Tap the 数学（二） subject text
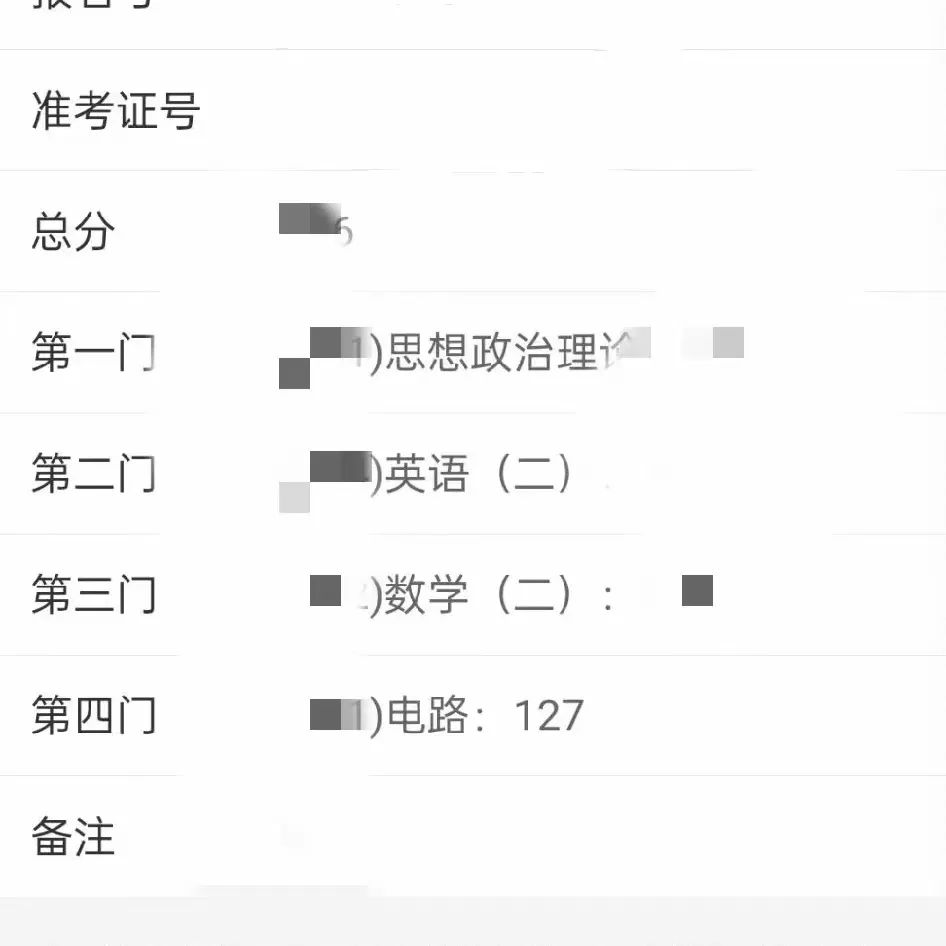 click(478, 595)
